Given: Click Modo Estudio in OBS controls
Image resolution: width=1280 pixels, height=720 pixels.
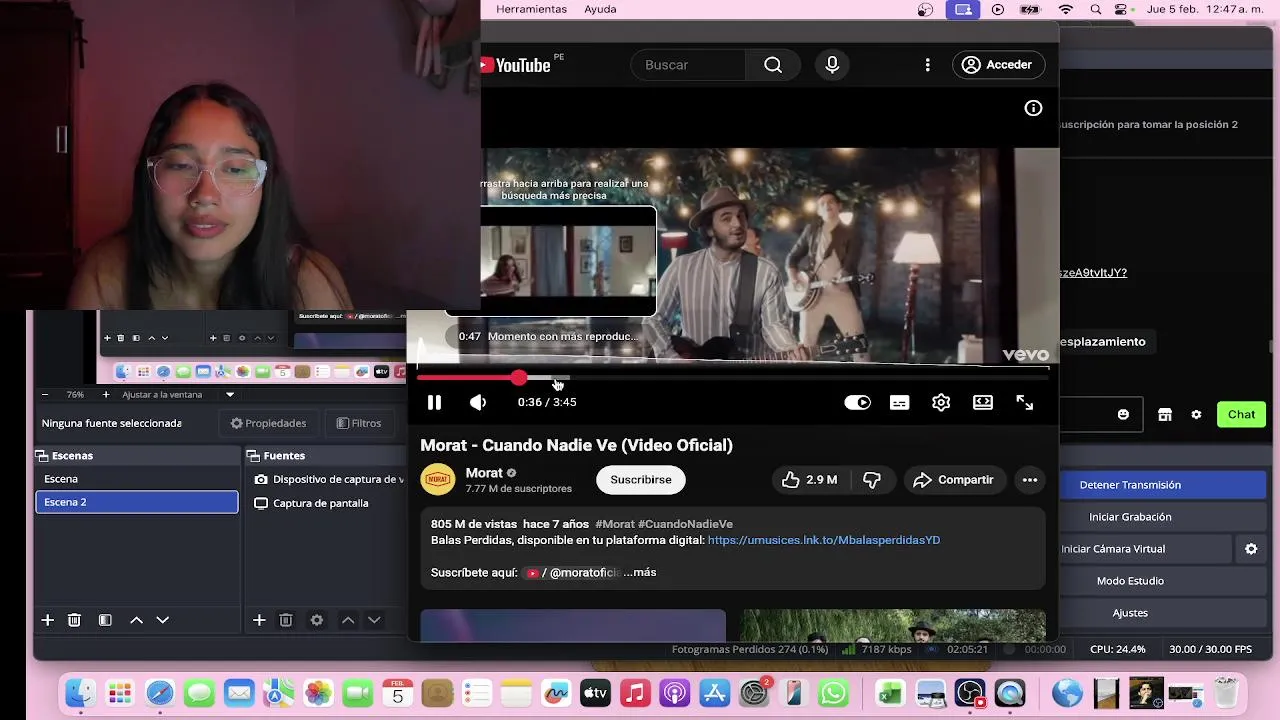Looking at the screenshot, I should coord(1130,581).
